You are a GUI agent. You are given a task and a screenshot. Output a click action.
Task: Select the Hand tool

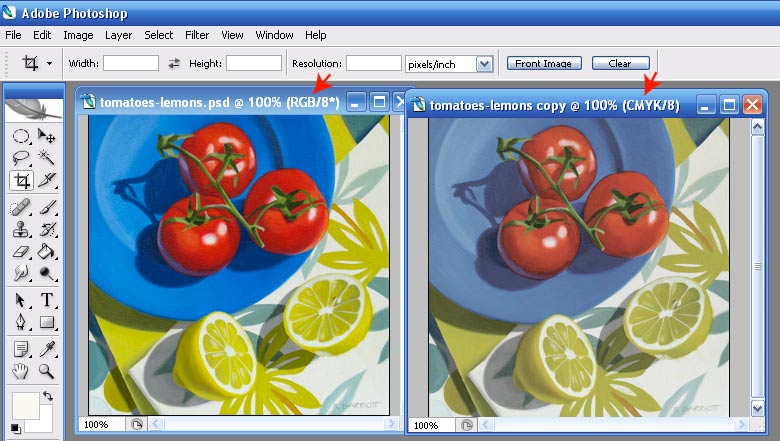[x=20, y=371]
